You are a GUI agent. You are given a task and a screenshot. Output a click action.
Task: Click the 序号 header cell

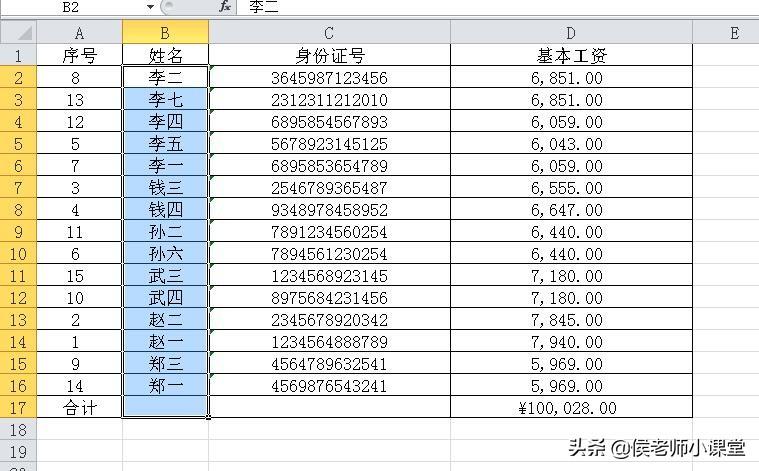(x=79, y=55)
